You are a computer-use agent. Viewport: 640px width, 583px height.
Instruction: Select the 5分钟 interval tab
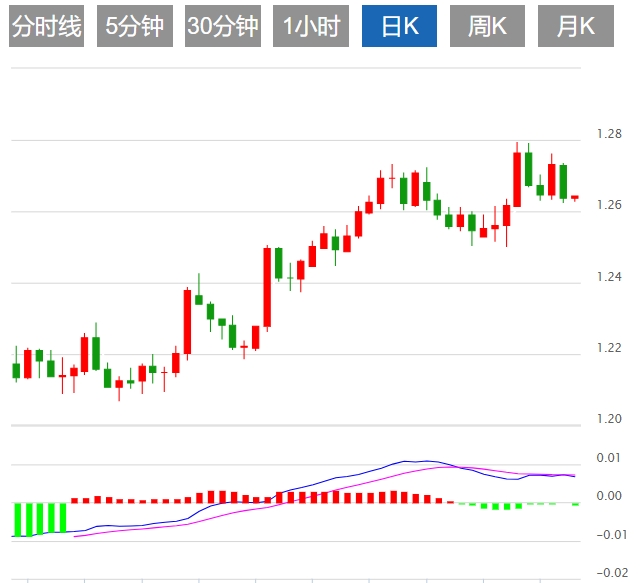tap(135, 26)
